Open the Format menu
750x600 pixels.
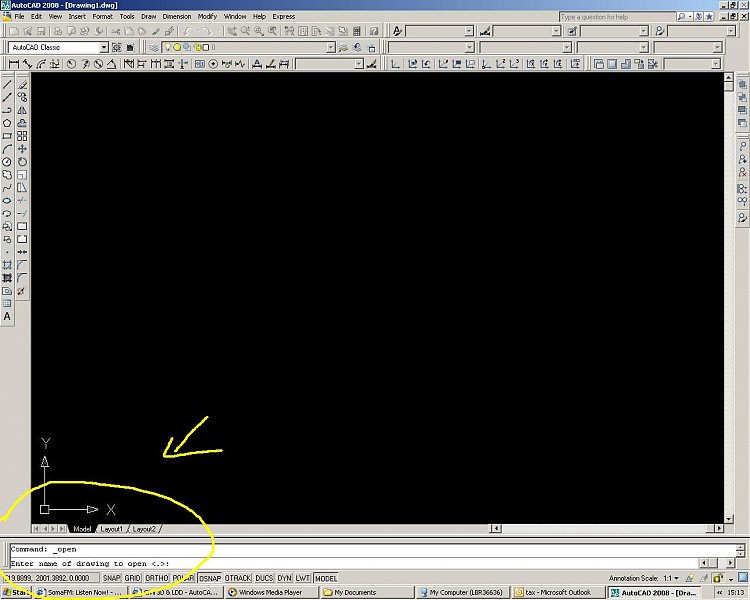[x=102, y=16]
